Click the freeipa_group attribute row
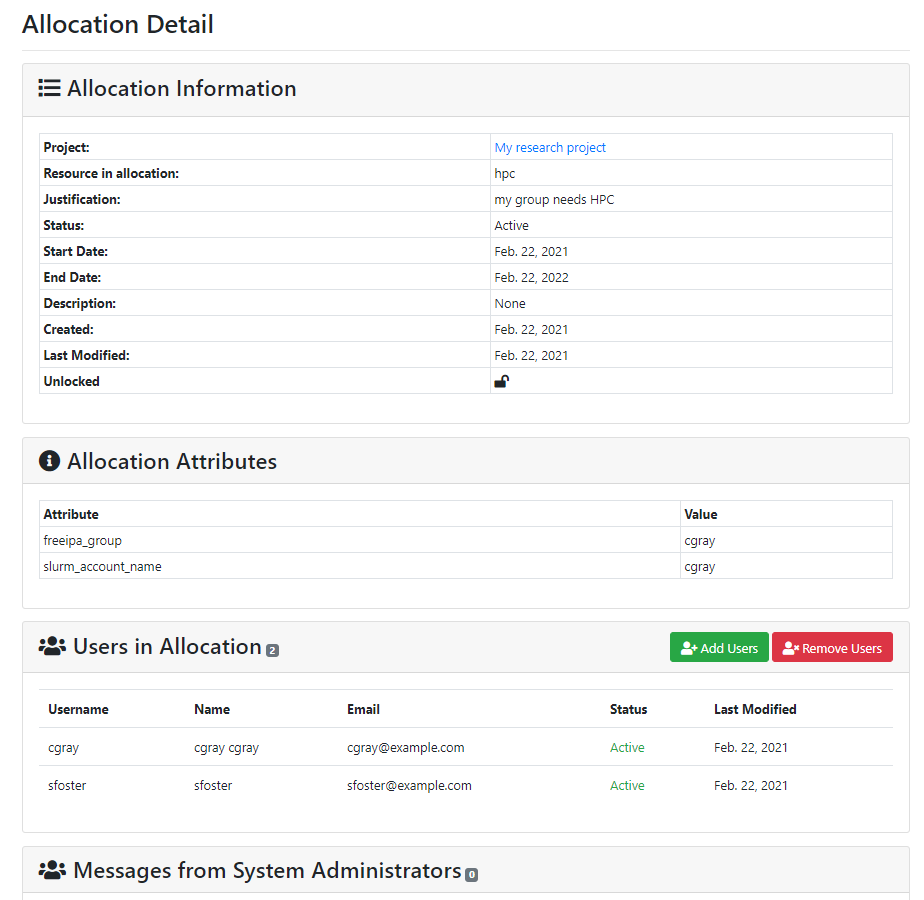This screenshot has width=924, height=900. pos(466,540)
